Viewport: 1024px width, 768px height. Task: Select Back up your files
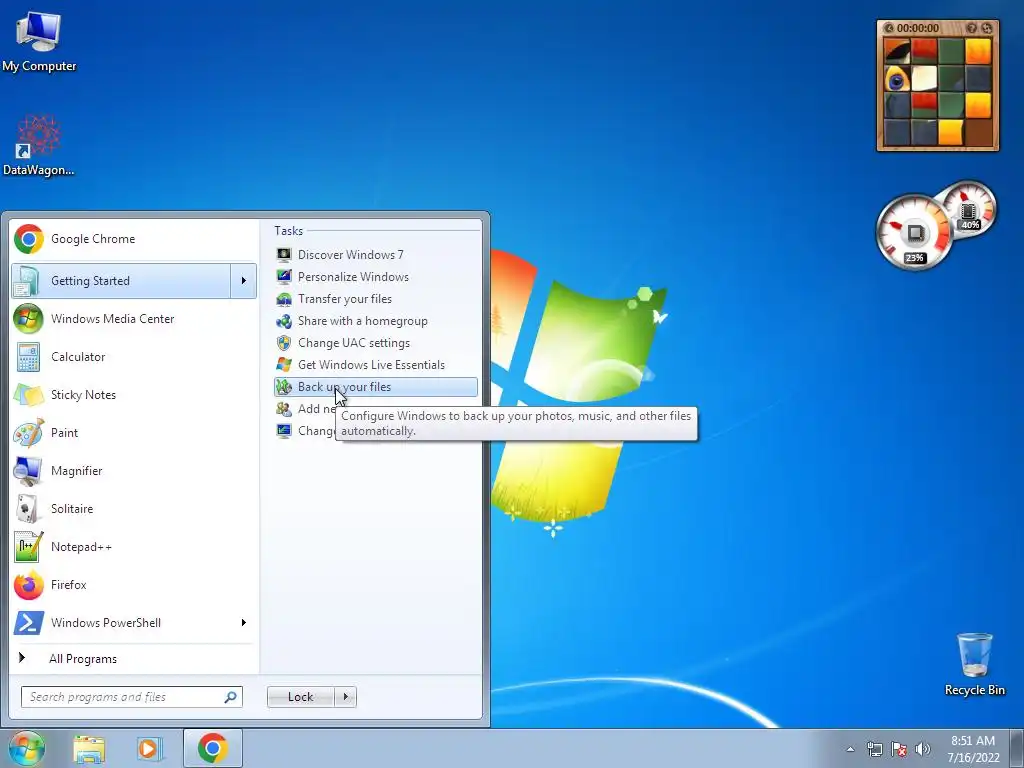pyautogui.click(x=376, y=387)
